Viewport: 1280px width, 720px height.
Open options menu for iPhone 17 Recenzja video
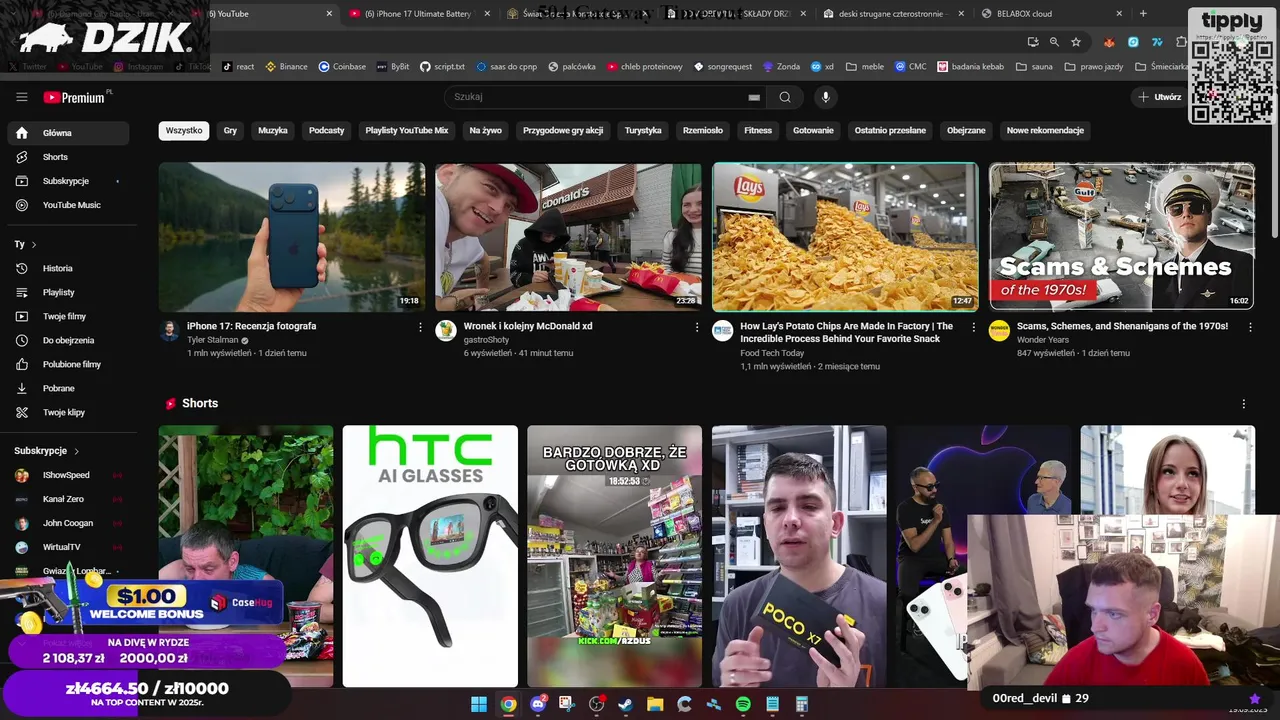click(x=420, y=327)
